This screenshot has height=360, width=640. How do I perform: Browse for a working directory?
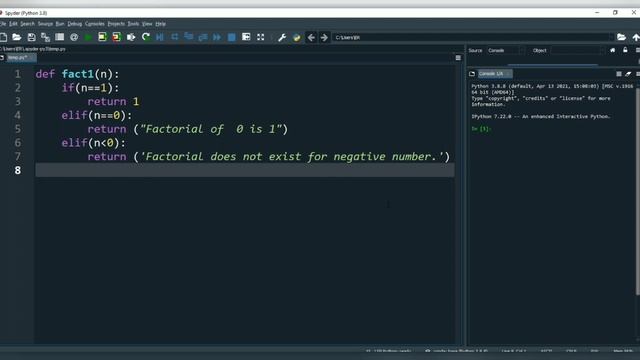coord(621,38)
